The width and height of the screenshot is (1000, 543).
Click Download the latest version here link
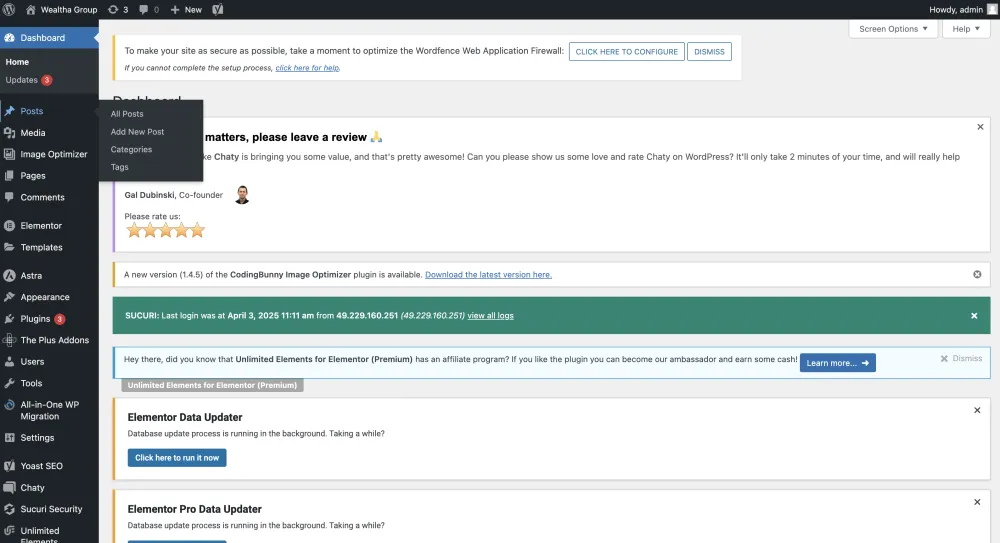click(489, 274)
